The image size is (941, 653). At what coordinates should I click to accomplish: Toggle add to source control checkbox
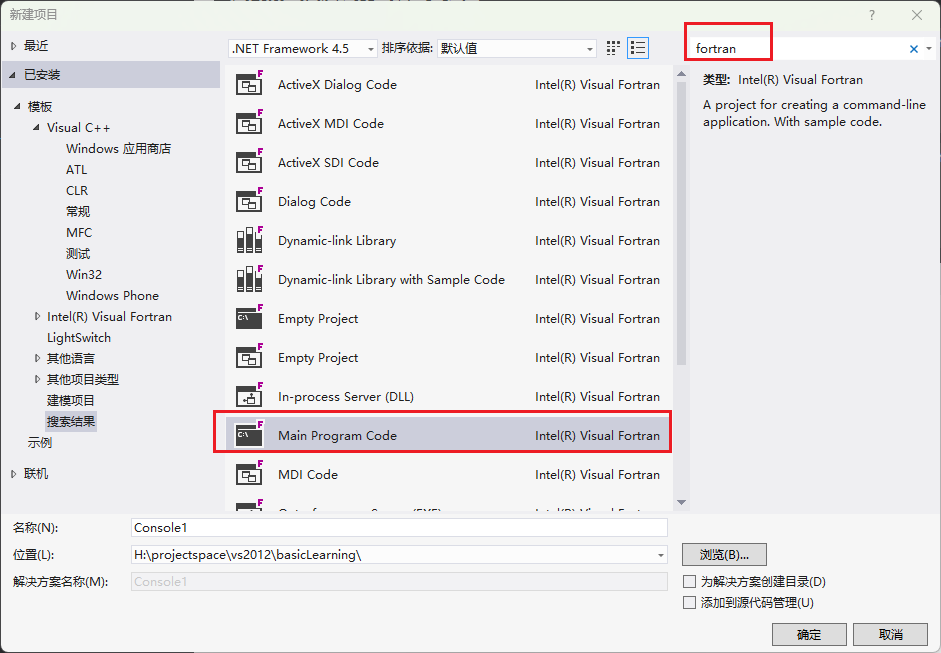click(x=689, y=603)
